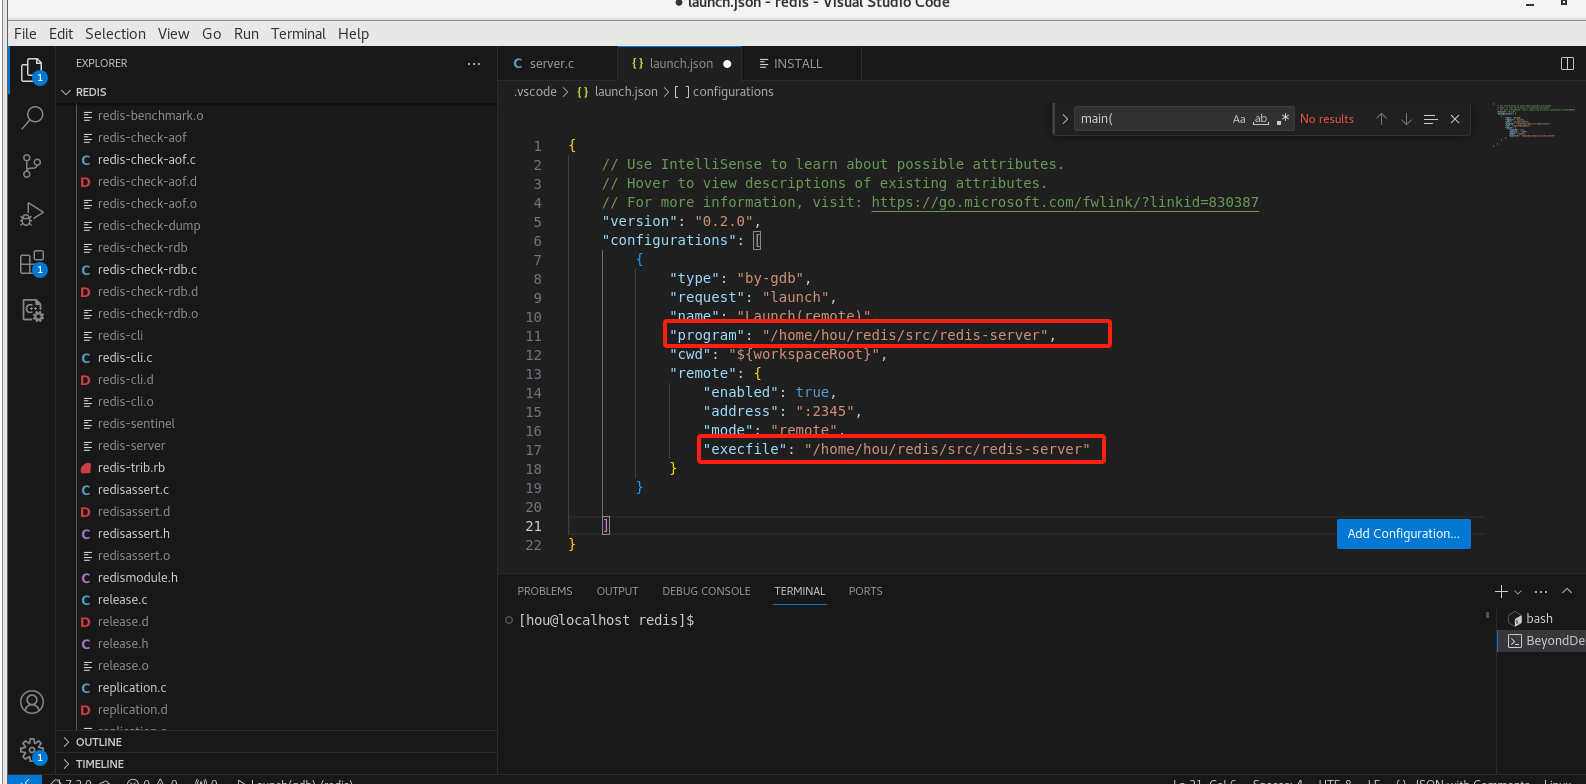
Task: Open redis-sentinel in the explorer
Action: (x=136, y=423)
